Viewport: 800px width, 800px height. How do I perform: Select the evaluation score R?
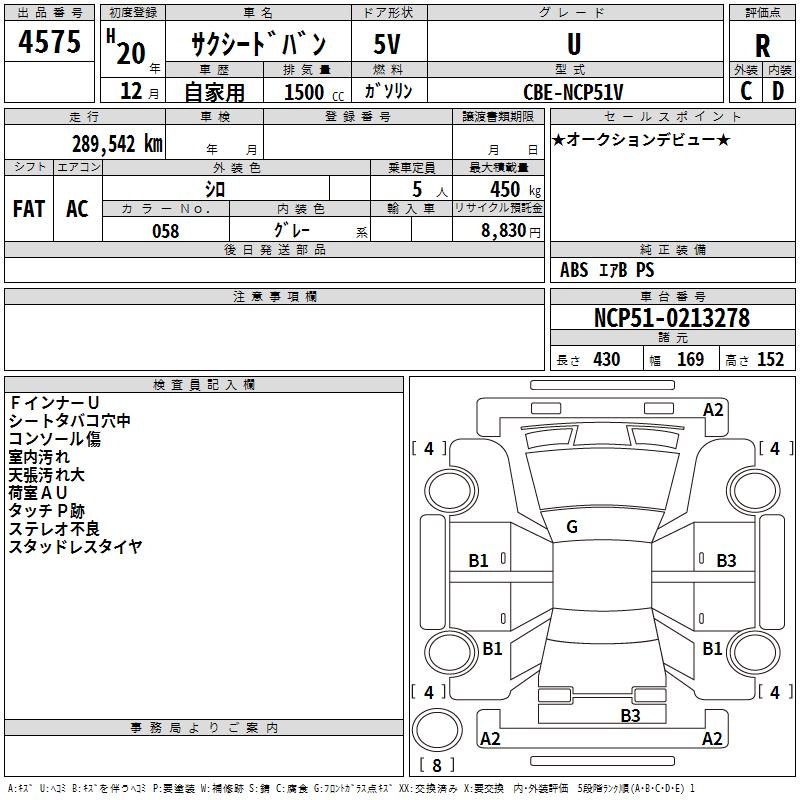[762, 46]
